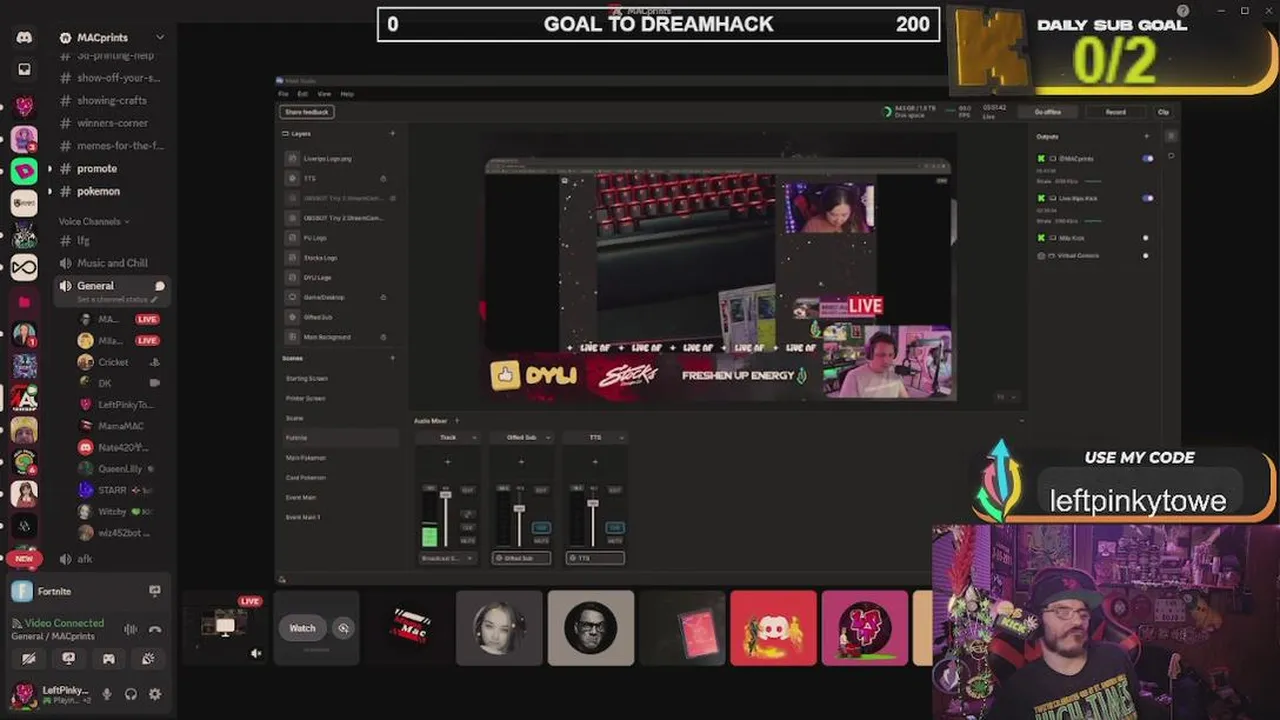Viewport: 1280px width, 720px height.
Task: Open the Edit menu in studio
Action: tap(302, 94)
